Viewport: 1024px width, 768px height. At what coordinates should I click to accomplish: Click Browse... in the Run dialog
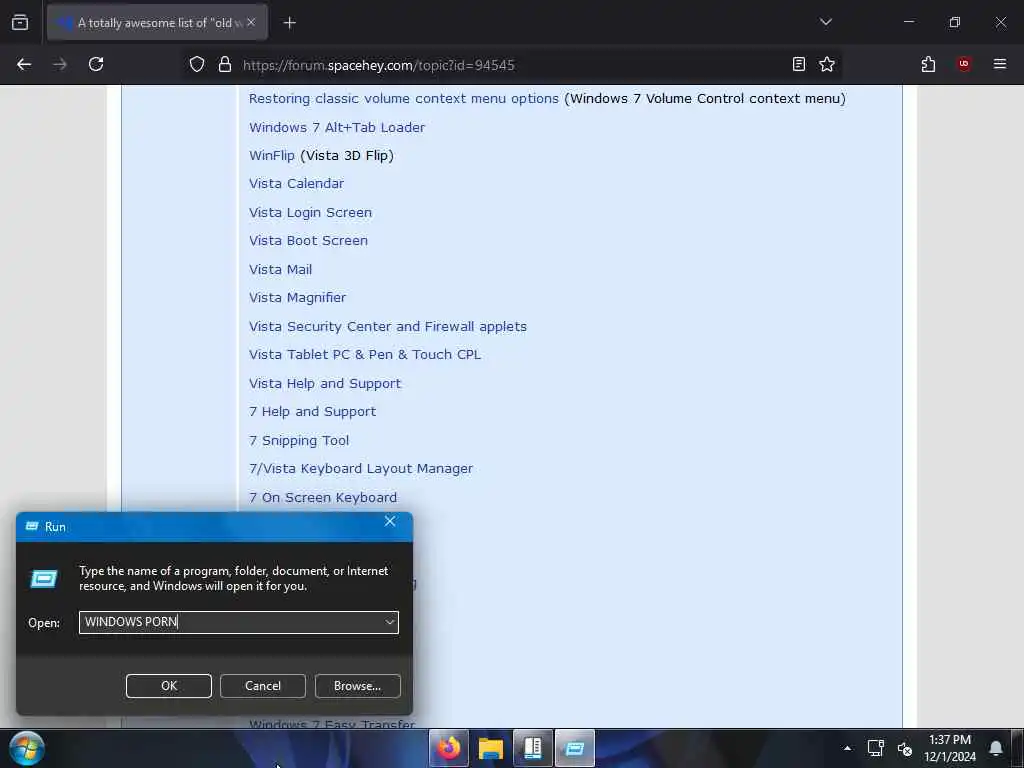click(357, 686)
